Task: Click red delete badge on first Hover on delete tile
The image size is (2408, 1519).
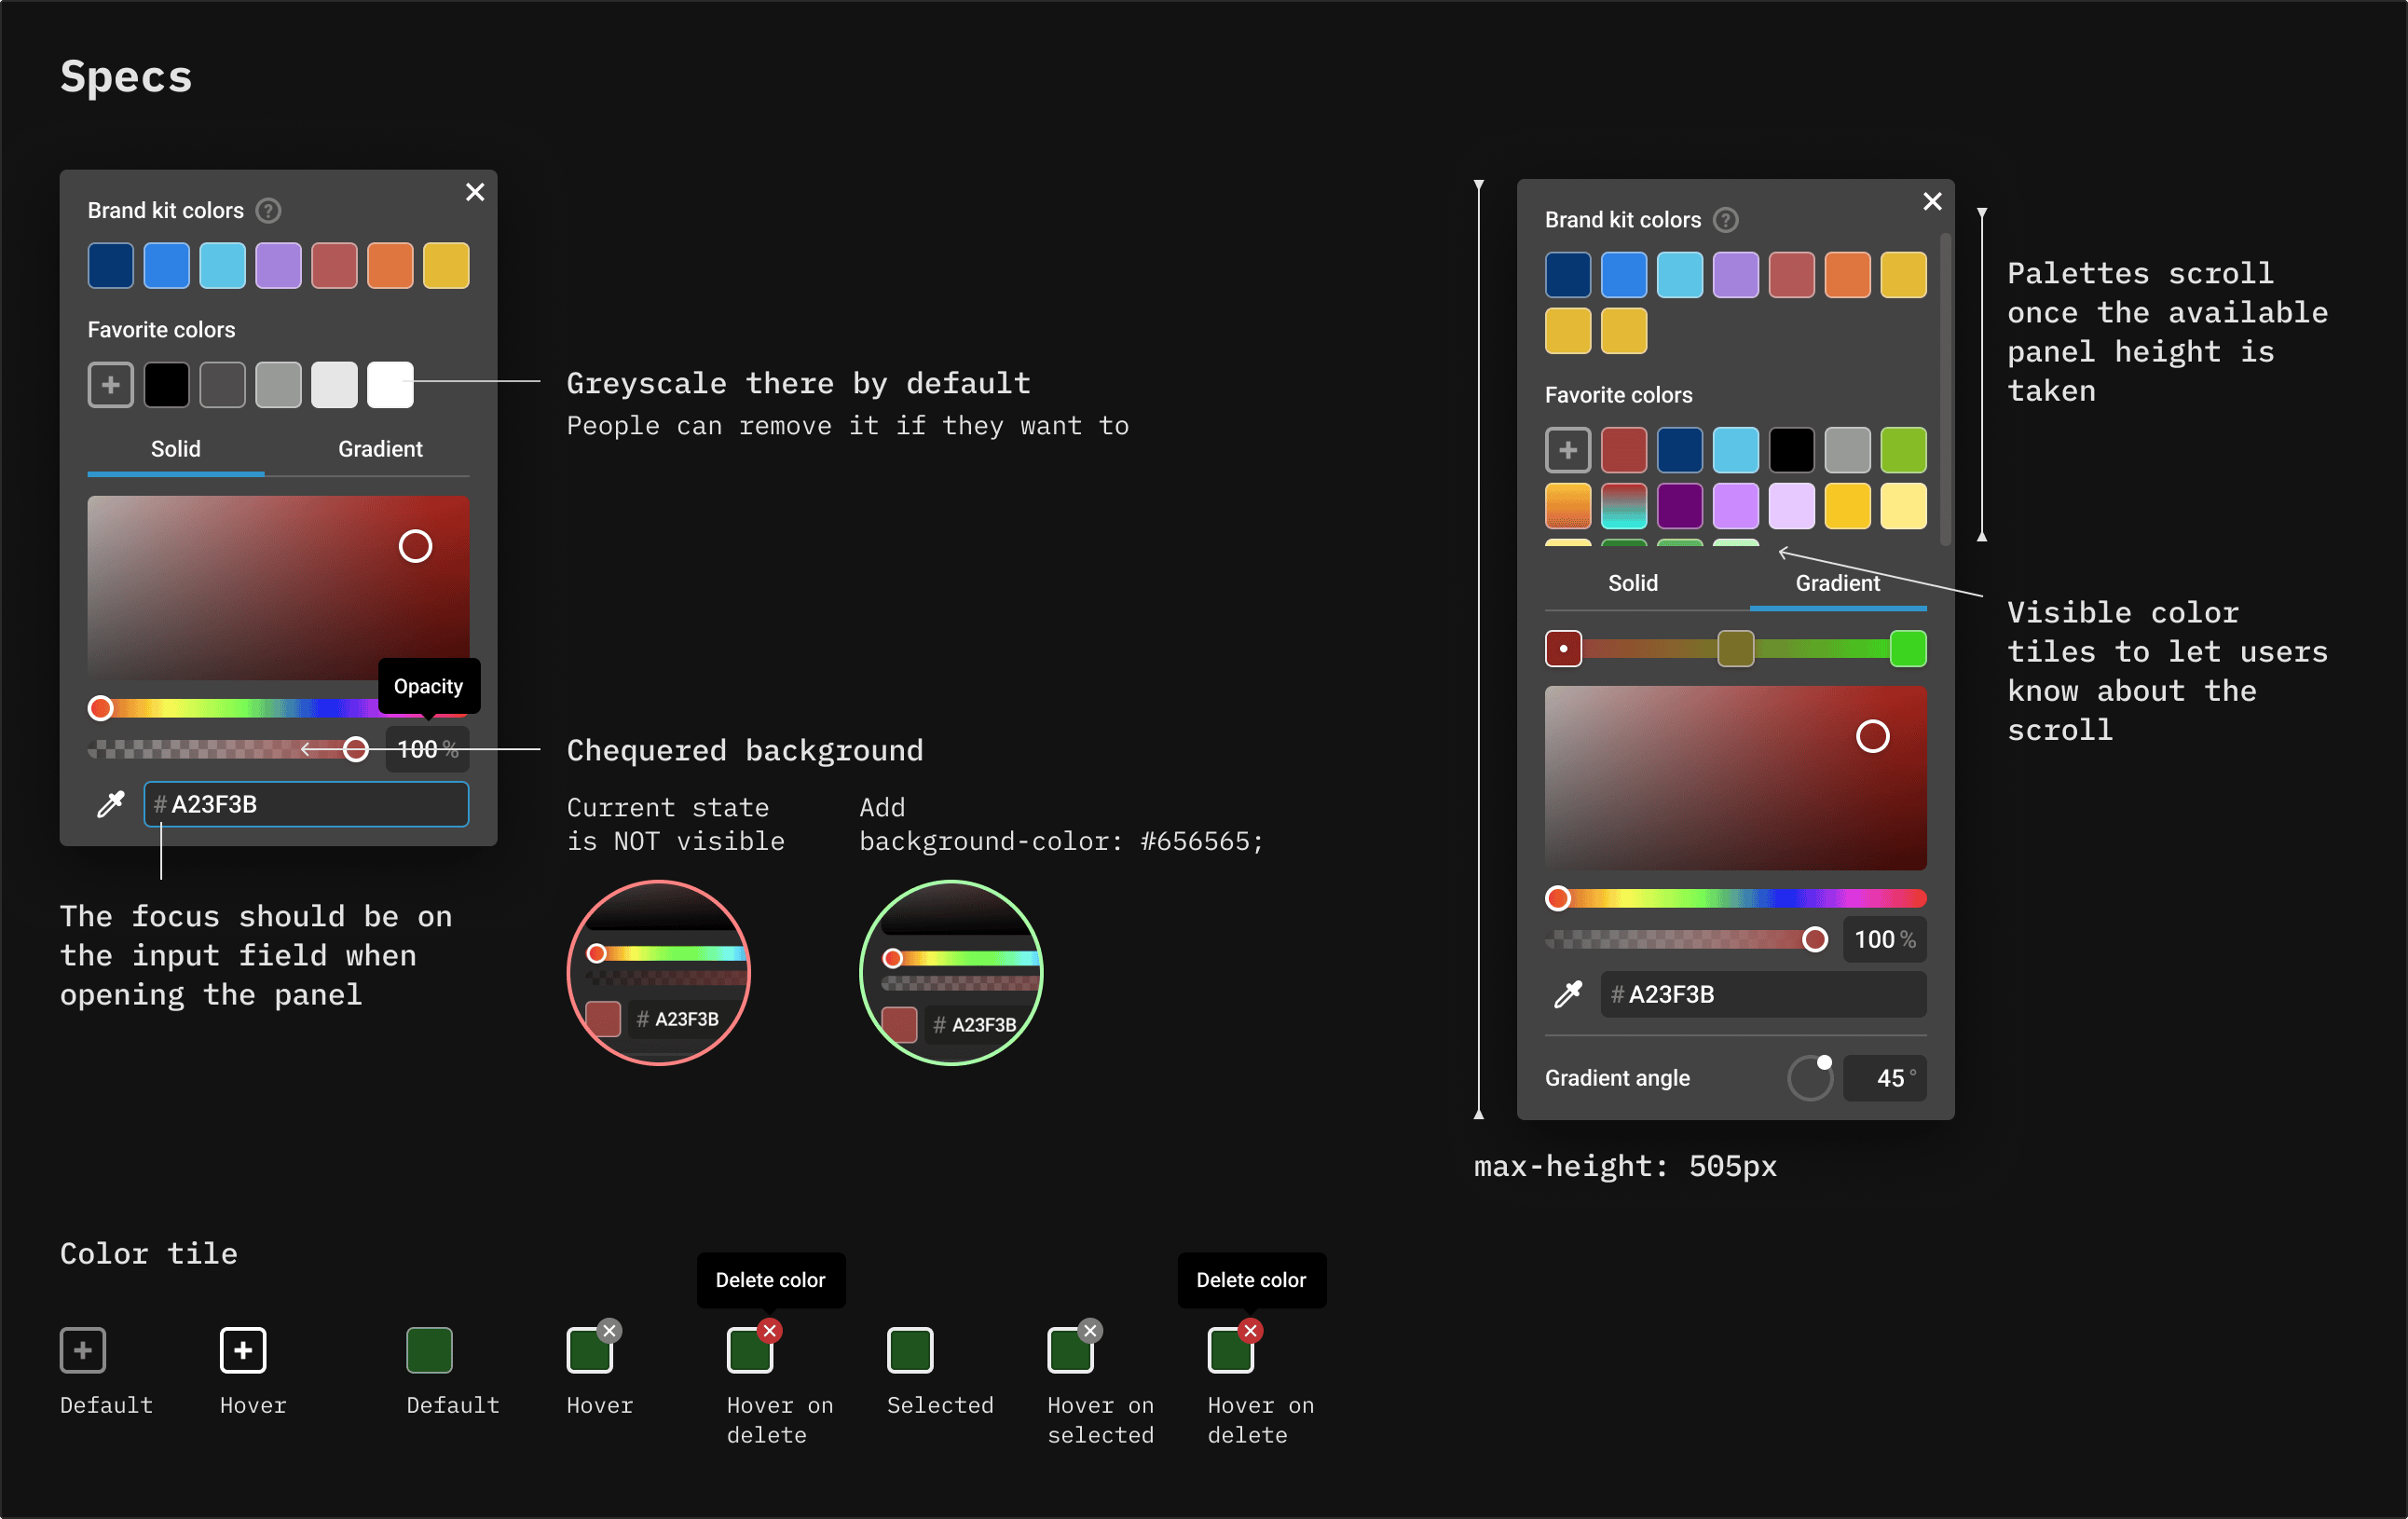Action: click(769, 1331)
